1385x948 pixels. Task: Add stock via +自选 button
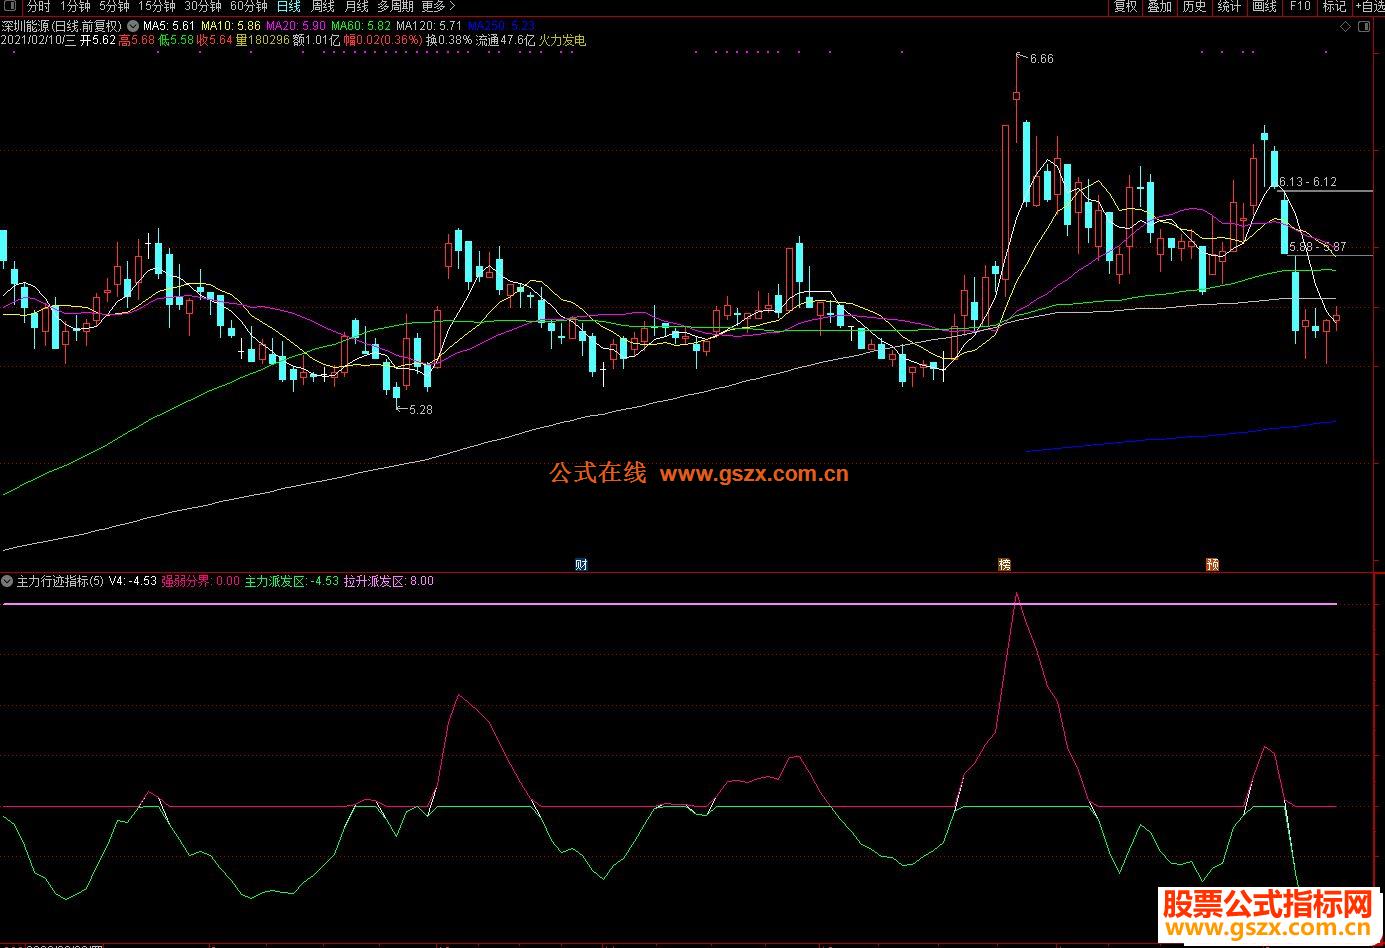pyautogui.click(x=1369, y=7)
